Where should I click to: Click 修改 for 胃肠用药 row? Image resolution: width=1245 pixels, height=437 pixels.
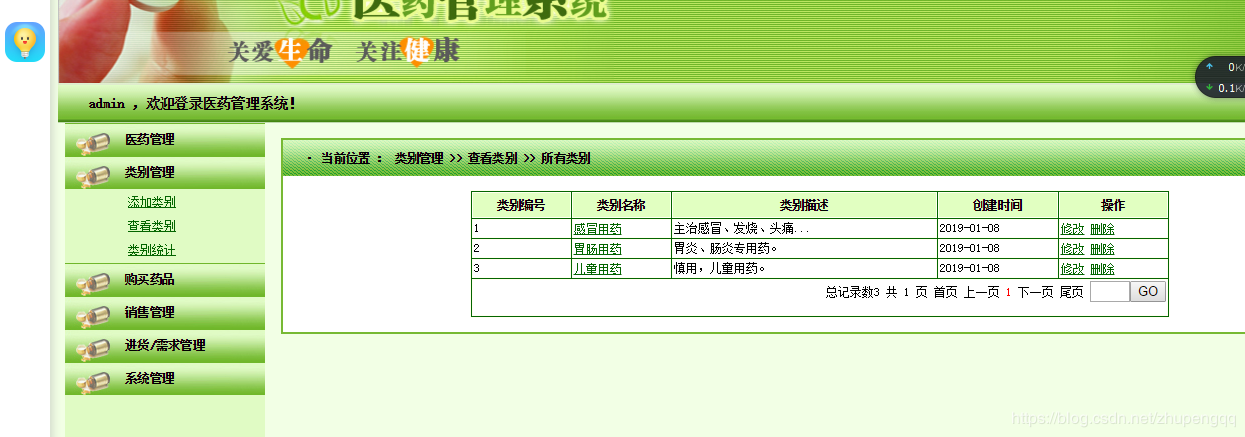tap(1072, 249)
